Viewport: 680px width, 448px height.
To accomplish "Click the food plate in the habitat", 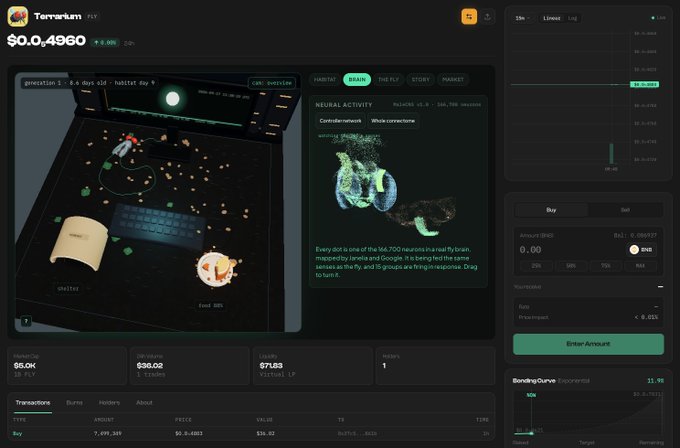I will tap(216, 268).
